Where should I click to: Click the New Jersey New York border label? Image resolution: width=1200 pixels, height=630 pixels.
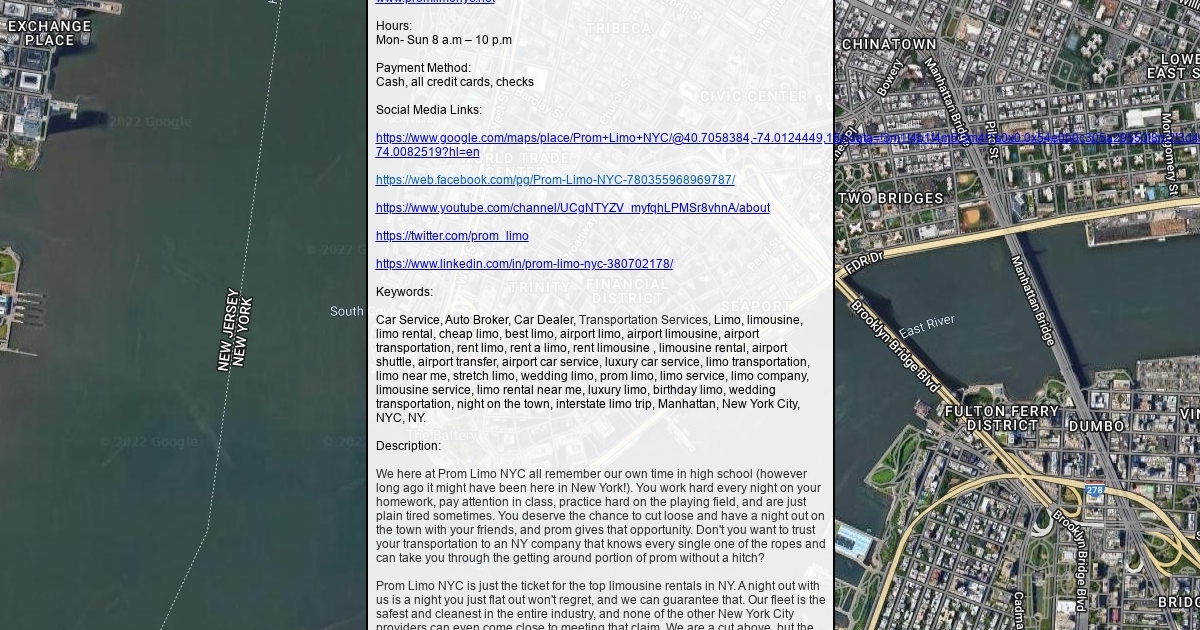click(236, 330)
